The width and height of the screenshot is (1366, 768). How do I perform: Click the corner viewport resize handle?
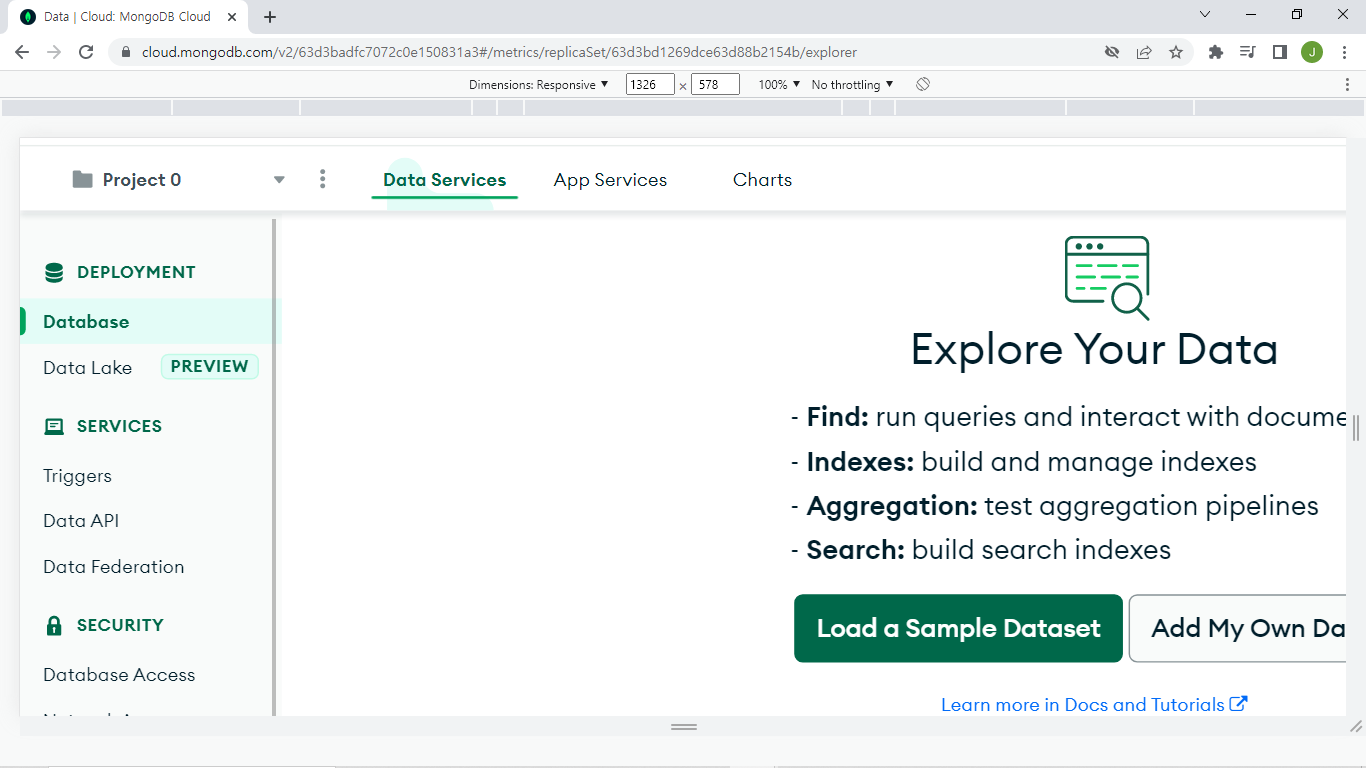1356,726
